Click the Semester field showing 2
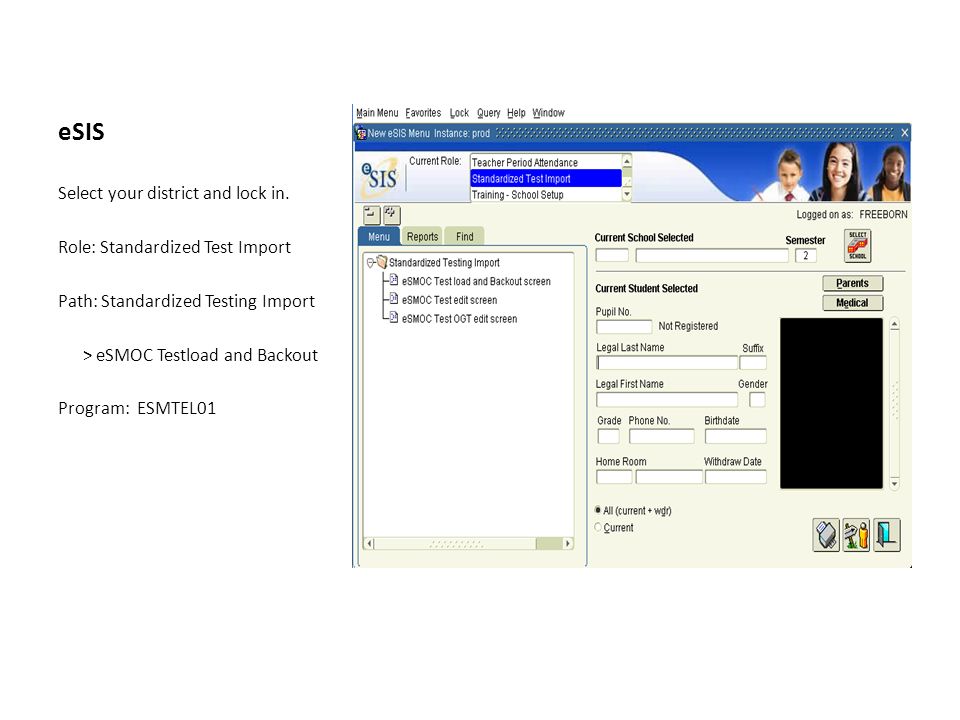The width and height of the screenshot is (960, 720). pyautogui.click(x=806, y=255)
